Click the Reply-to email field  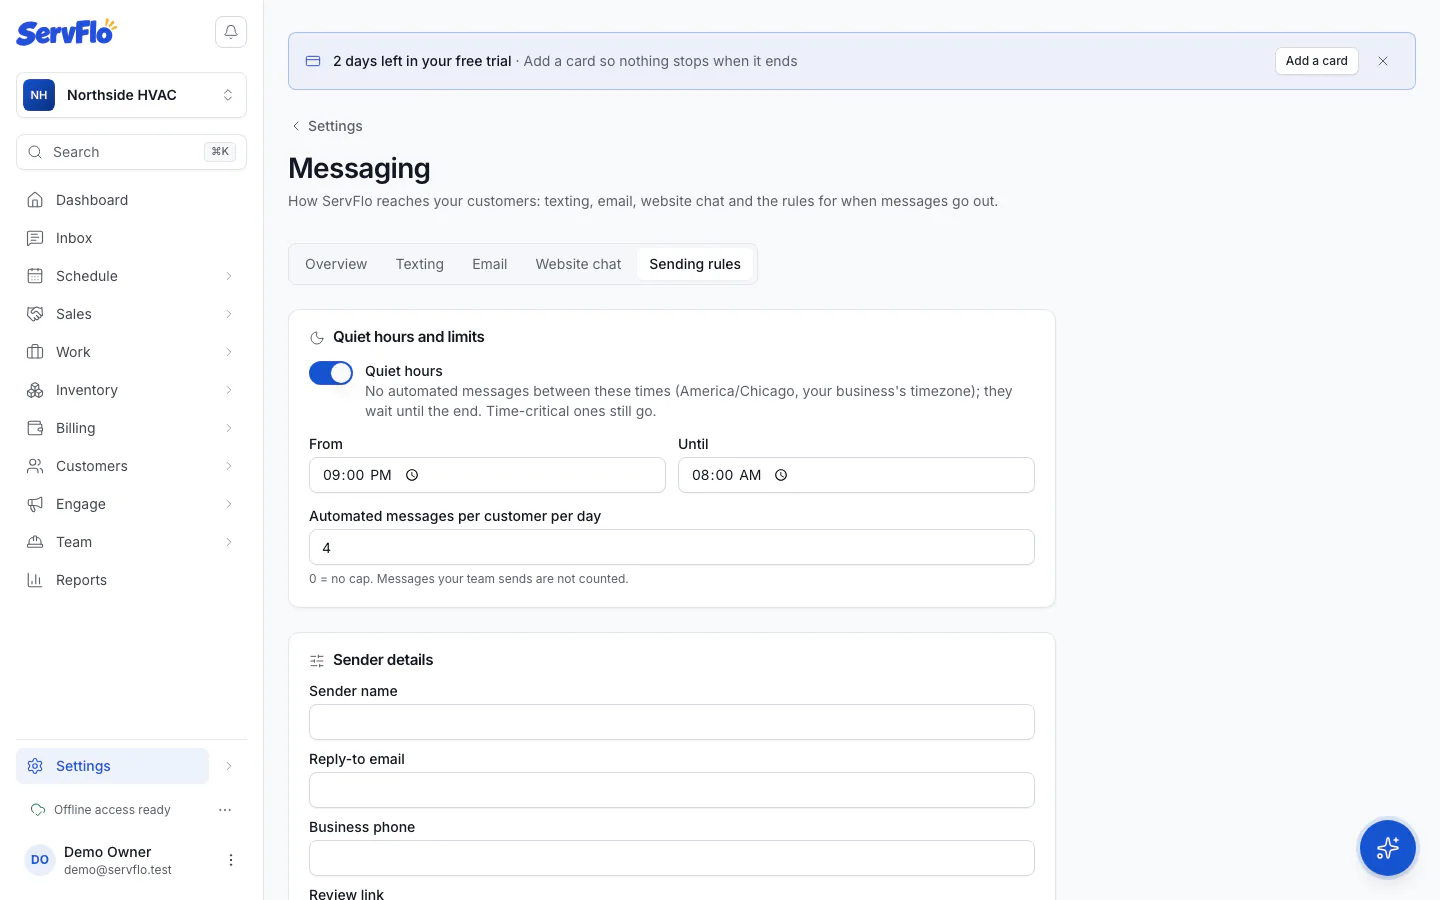672,790
